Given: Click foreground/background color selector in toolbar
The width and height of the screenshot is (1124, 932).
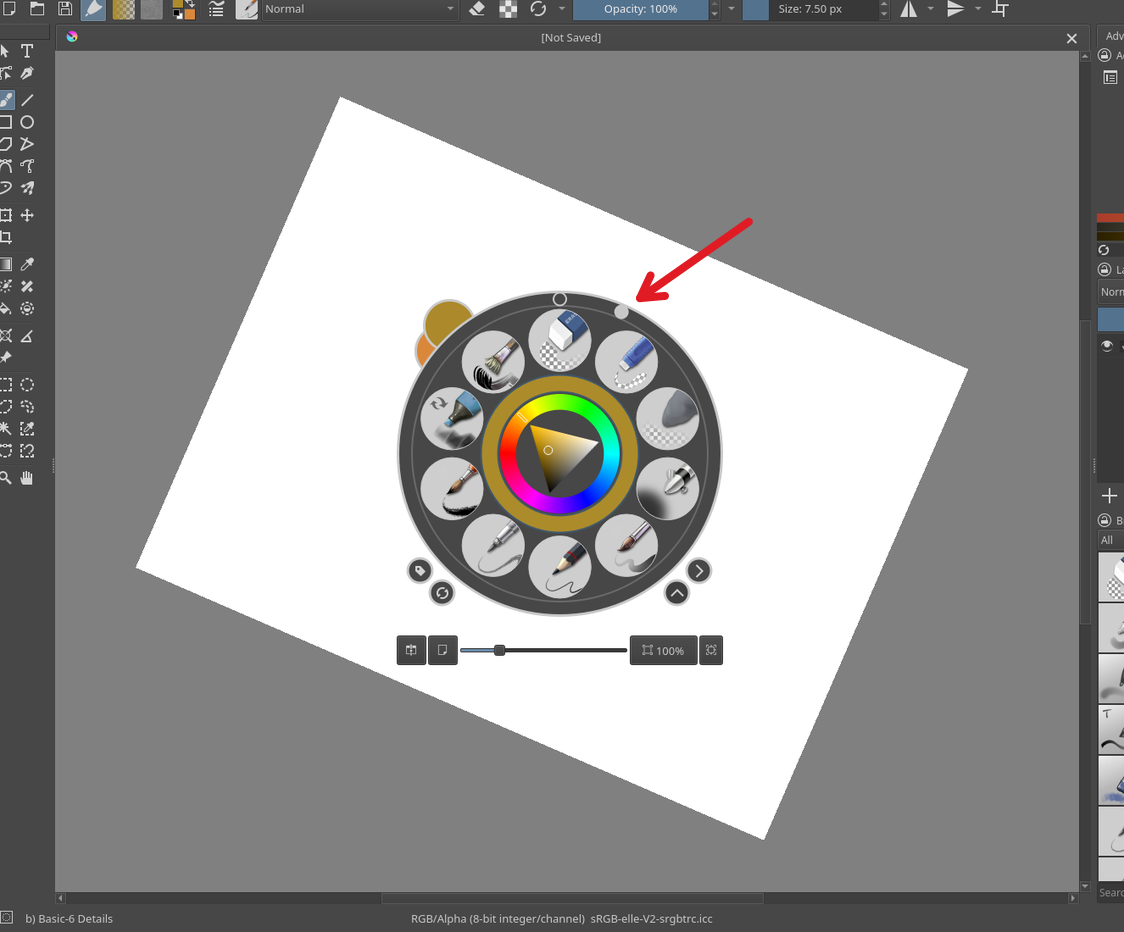Looking at the screenshot, I should tap(184, 9).
